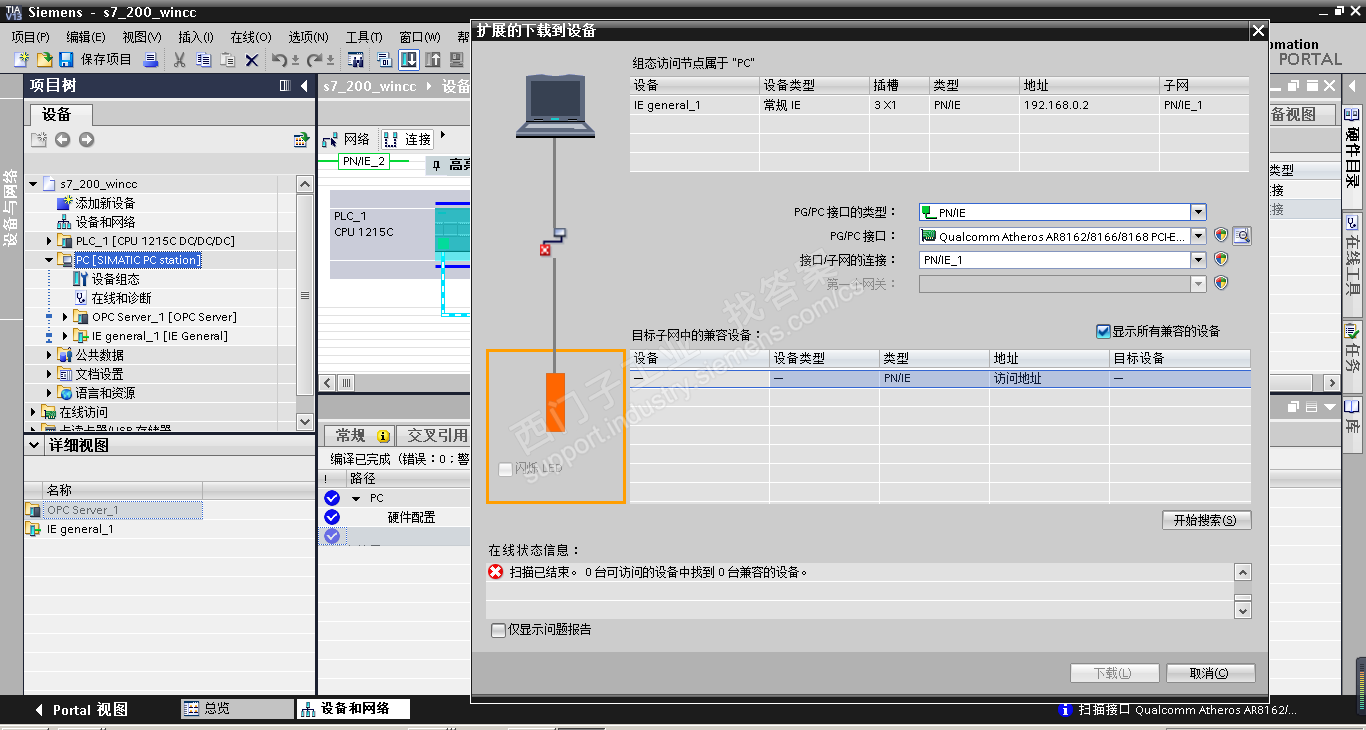Image resolution: width=1366 pixels, height=730 pixels.
Task: Open the 插入(I) menu
Action: (x=195, y=37)
